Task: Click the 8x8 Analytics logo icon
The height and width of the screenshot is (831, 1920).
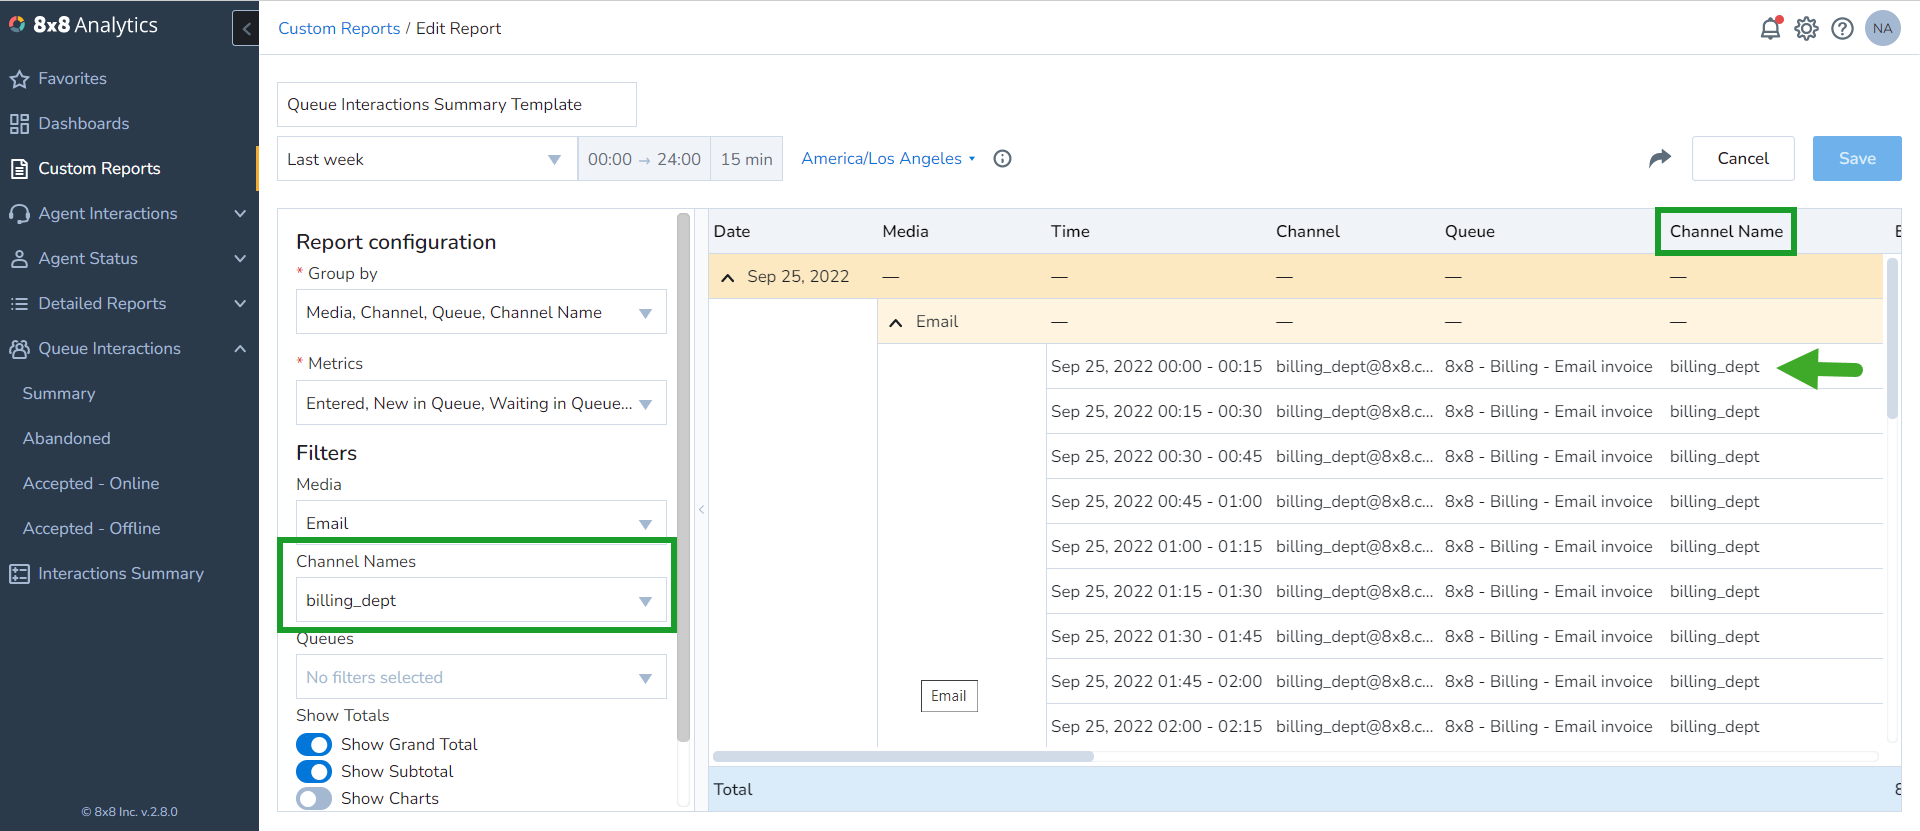Action: pyautogui.click(x=17, y=25)
